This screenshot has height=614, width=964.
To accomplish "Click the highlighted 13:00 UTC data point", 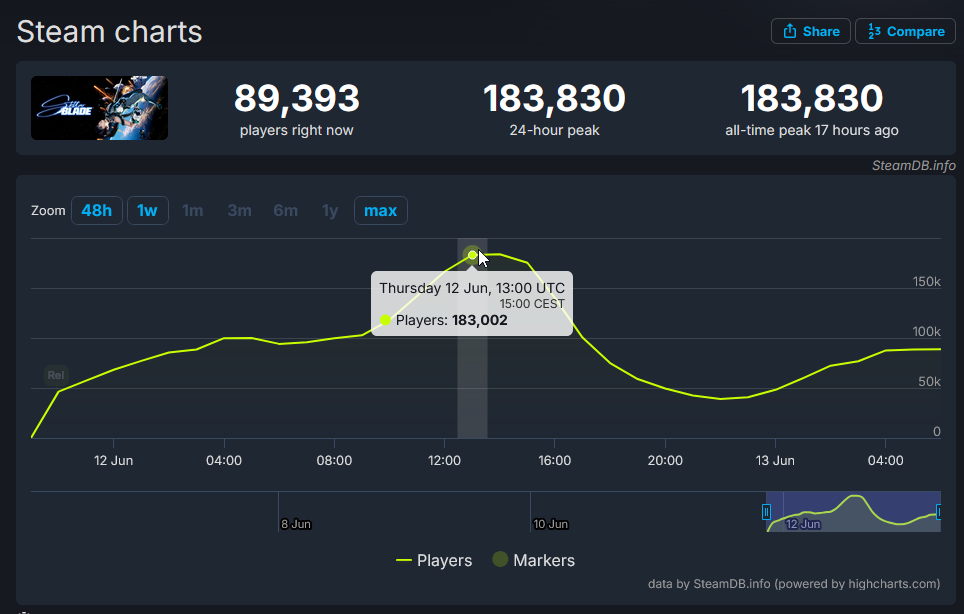I will [472, 255].
